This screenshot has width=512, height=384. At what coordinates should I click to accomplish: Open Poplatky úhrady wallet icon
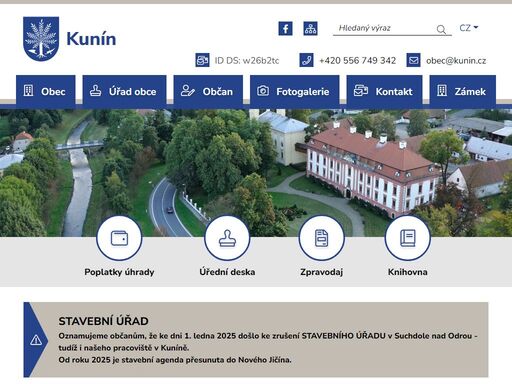click(x=119, y=238)
